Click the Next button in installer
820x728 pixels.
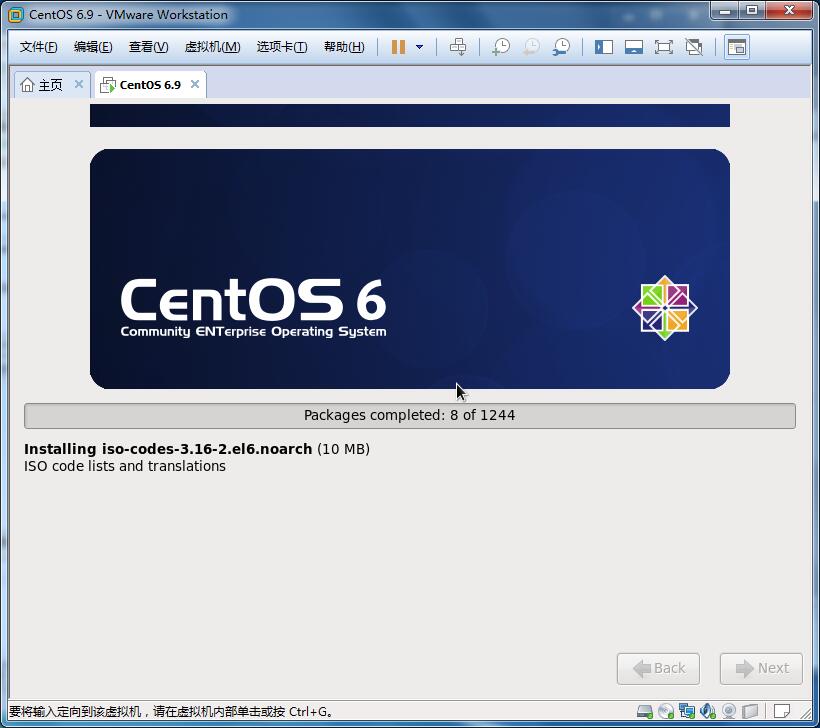pyautogui.click(x=761, y=668)
